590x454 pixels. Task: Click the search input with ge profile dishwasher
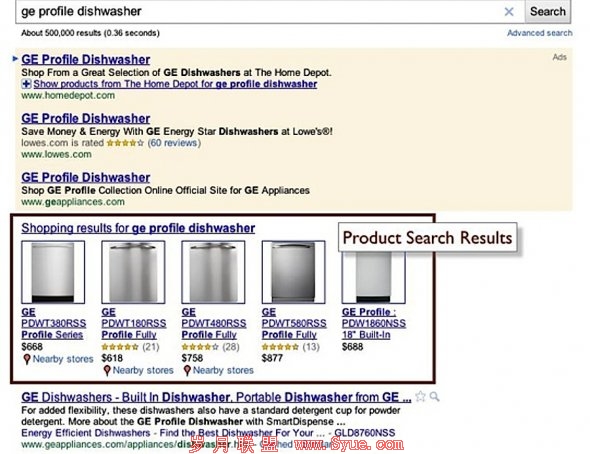click(x=260, y=12)
